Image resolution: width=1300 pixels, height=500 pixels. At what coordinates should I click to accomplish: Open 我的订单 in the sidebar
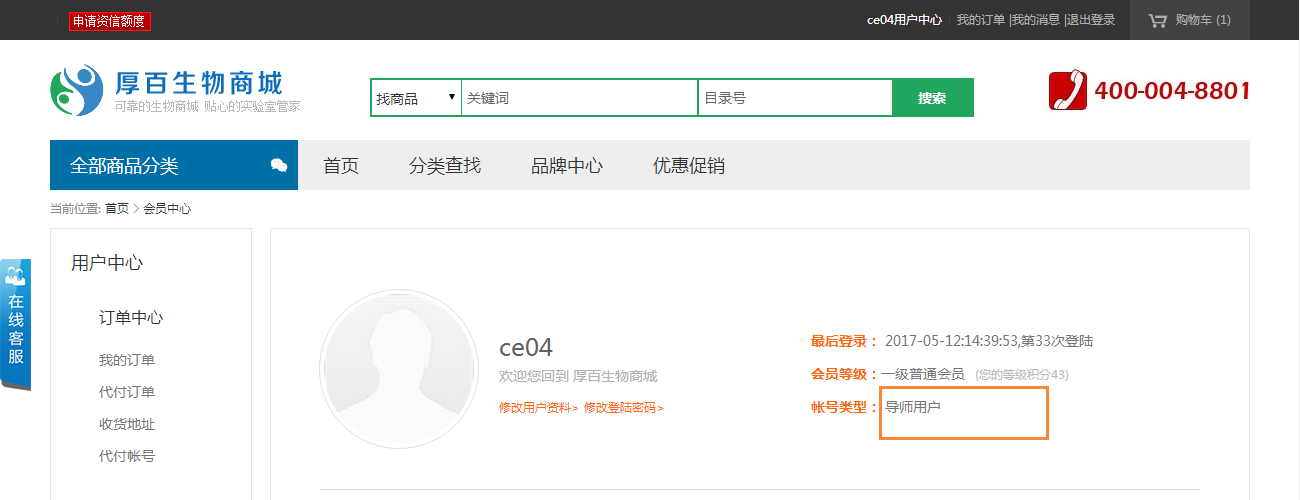coord(127,360)
